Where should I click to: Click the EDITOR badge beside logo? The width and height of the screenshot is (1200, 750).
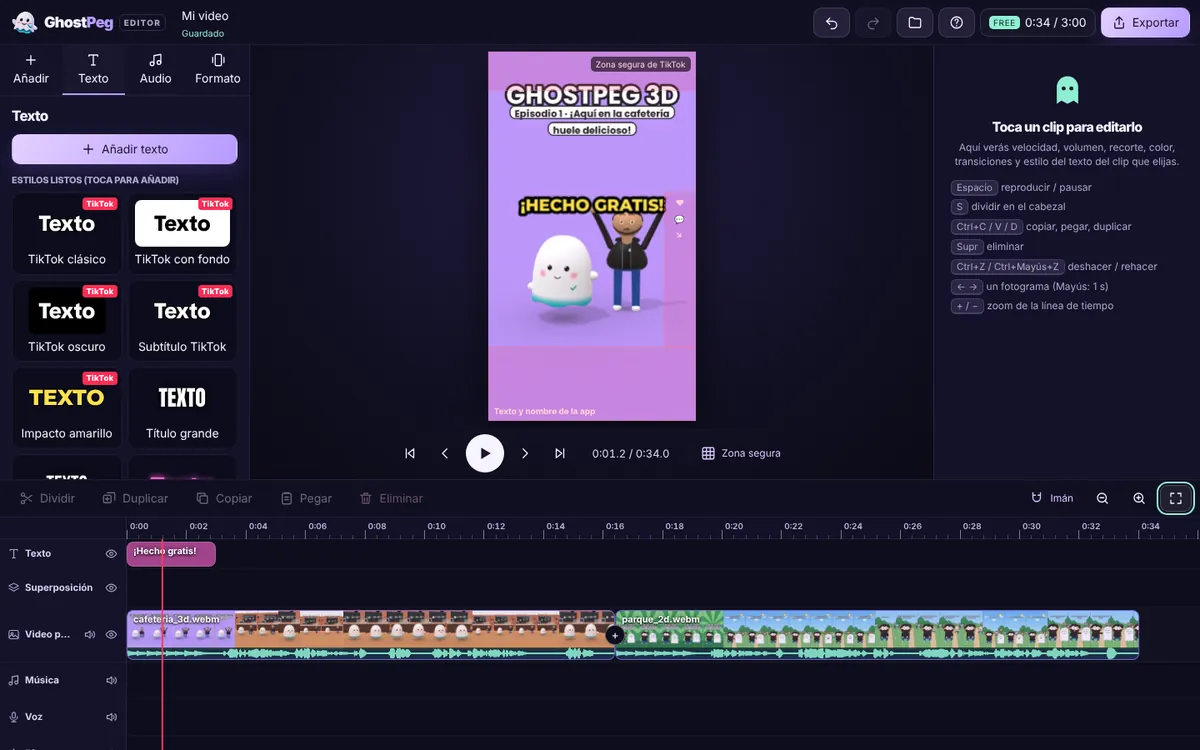(x=142, y=22)
